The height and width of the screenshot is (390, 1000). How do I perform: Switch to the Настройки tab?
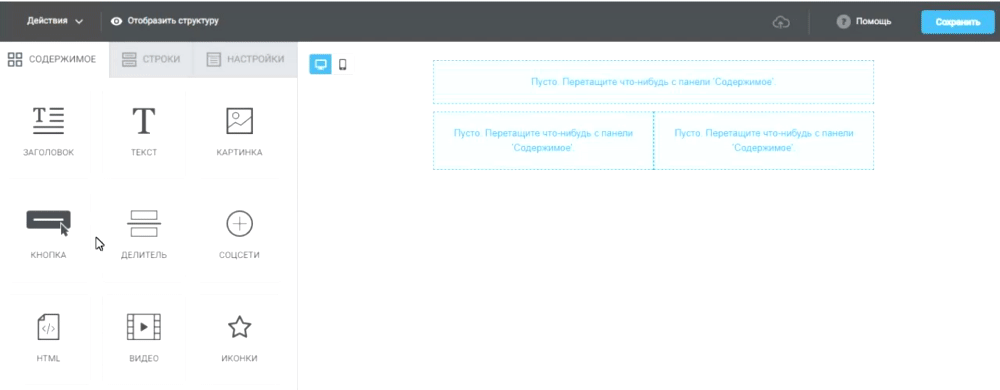(246, 59)
